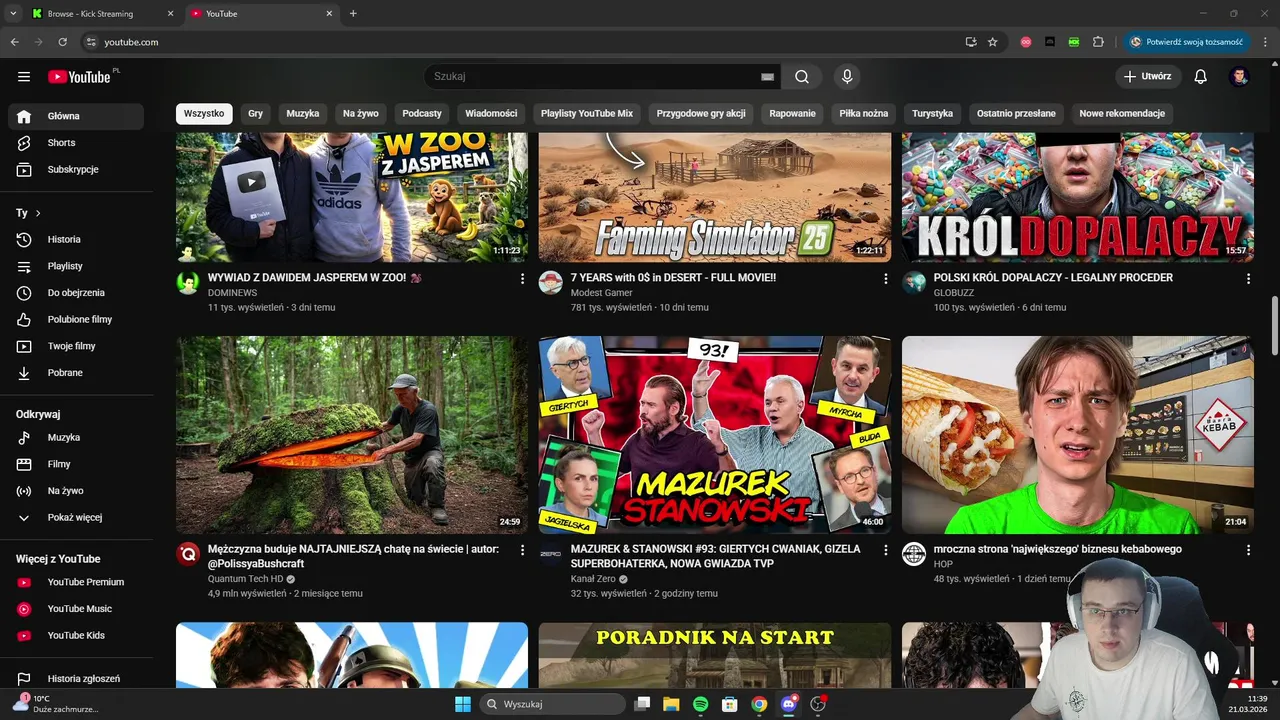The height and width of the screenshot is (720, 1280).
Task: Click Potwierdź swoją tożsamość button
Action: tap(1186, 42)
